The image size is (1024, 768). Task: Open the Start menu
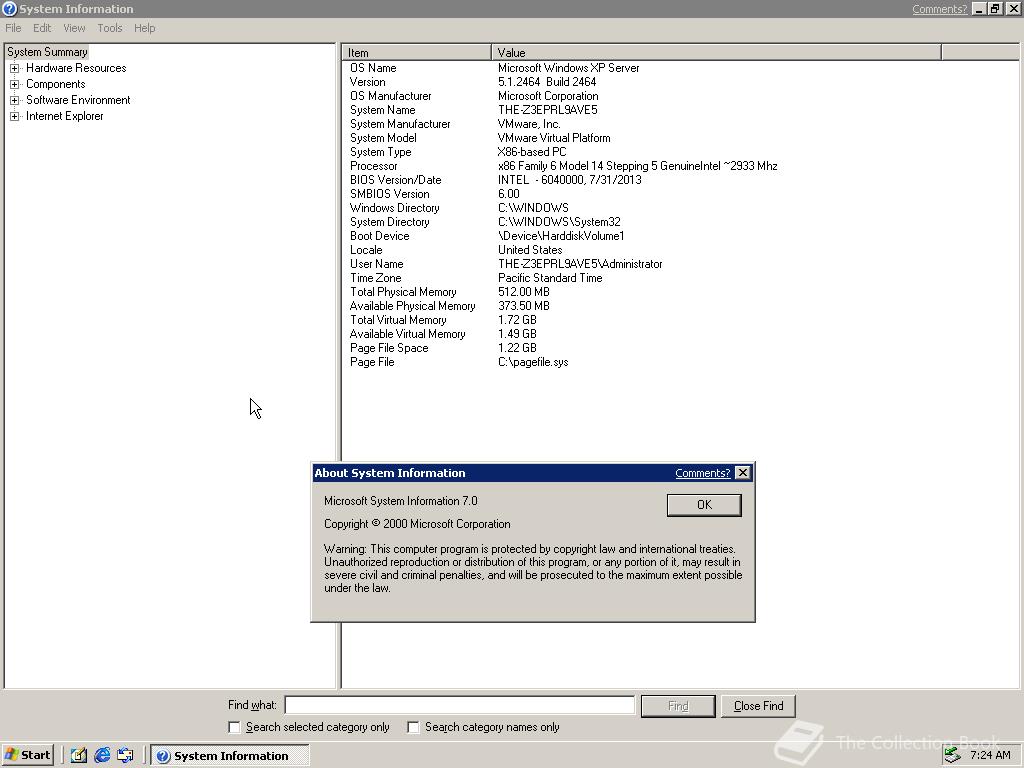(x=28, y=755)
